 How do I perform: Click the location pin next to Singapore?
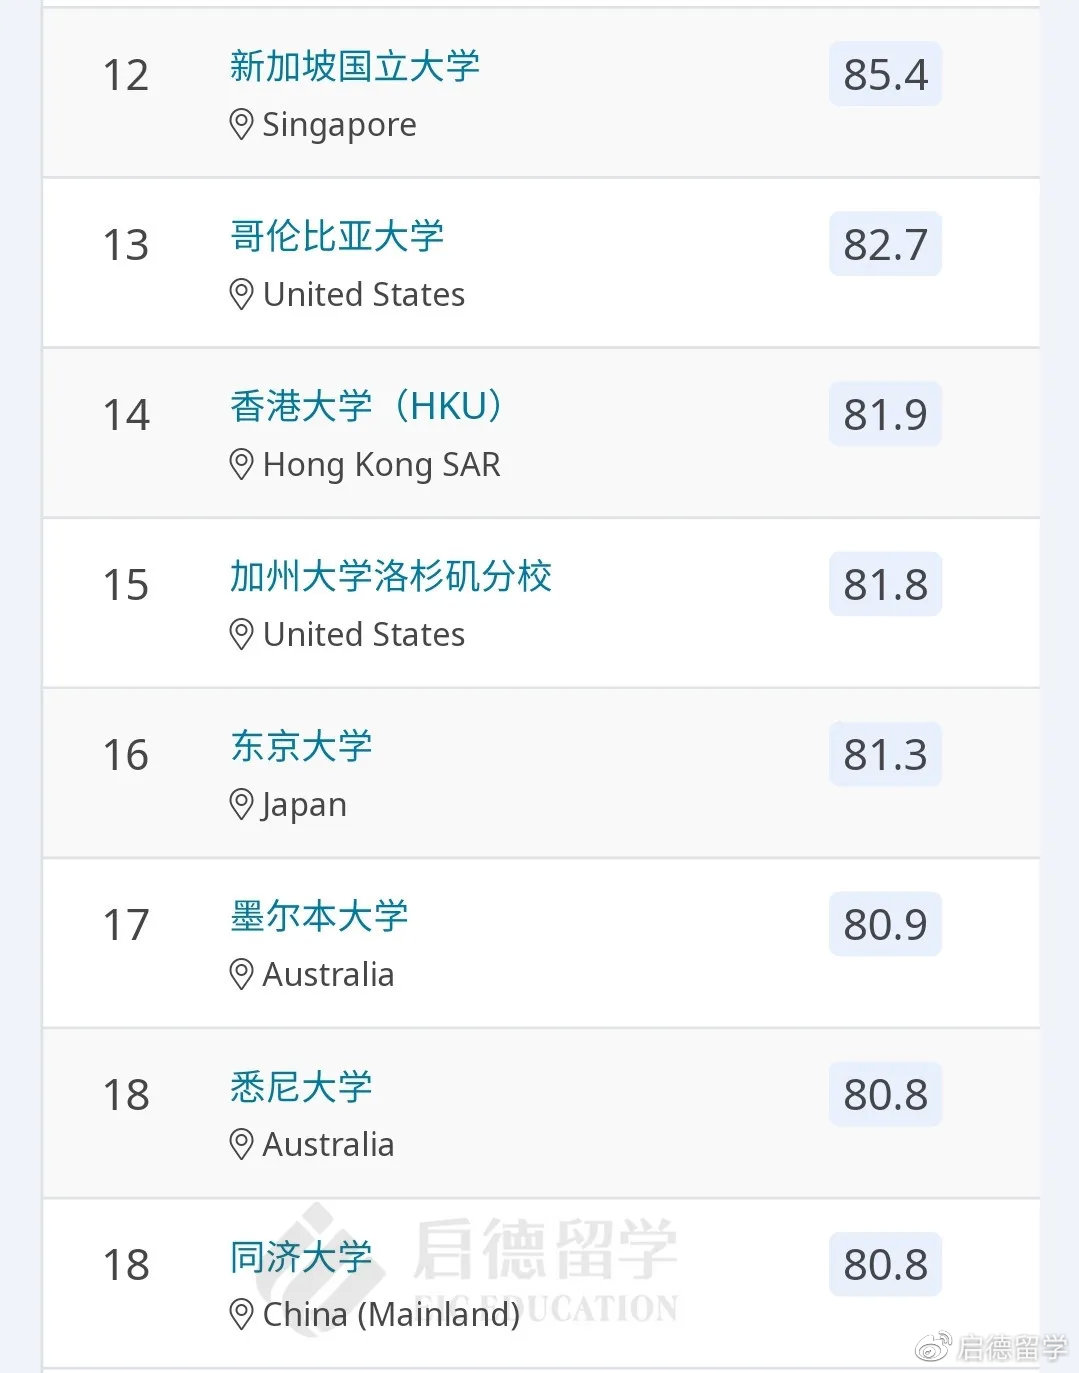pos(241,125)
